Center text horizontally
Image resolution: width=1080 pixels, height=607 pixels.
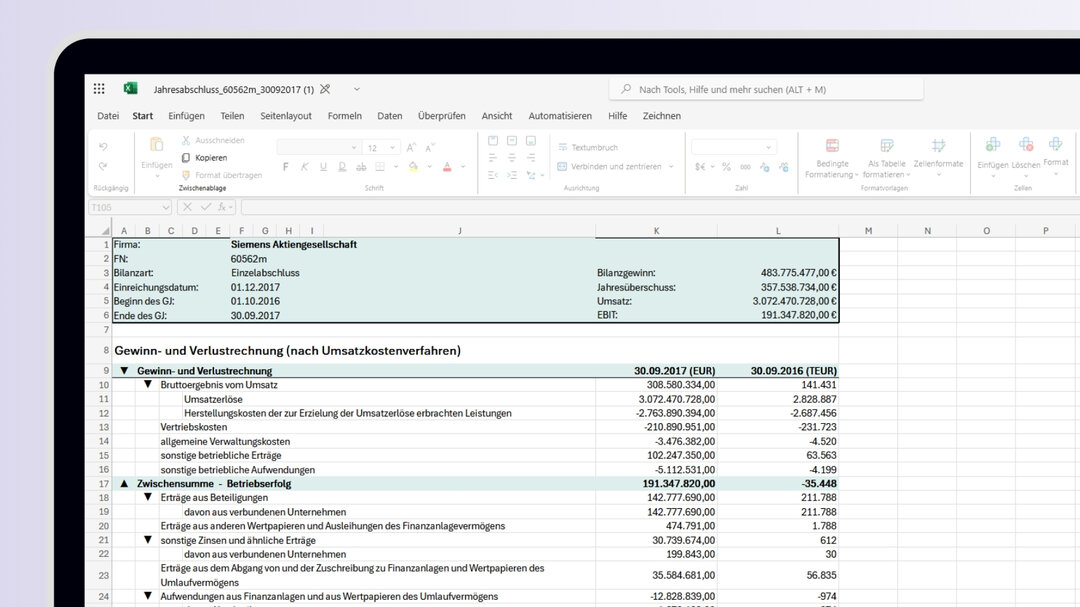click(512, 158)
